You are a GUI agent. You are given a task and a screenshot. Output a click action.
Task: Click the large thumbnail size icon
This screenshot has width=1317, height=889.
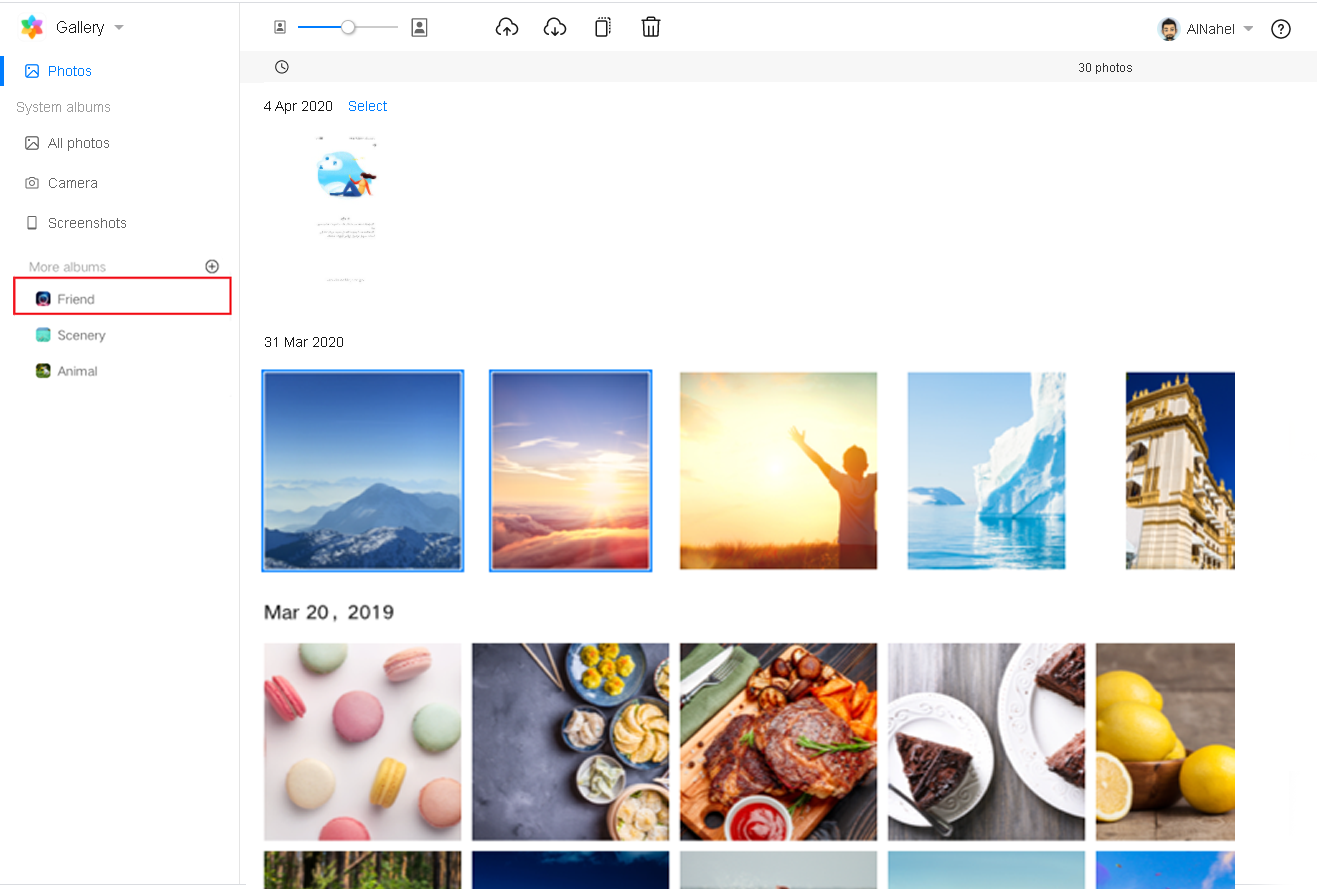click(x=419, y=28)
